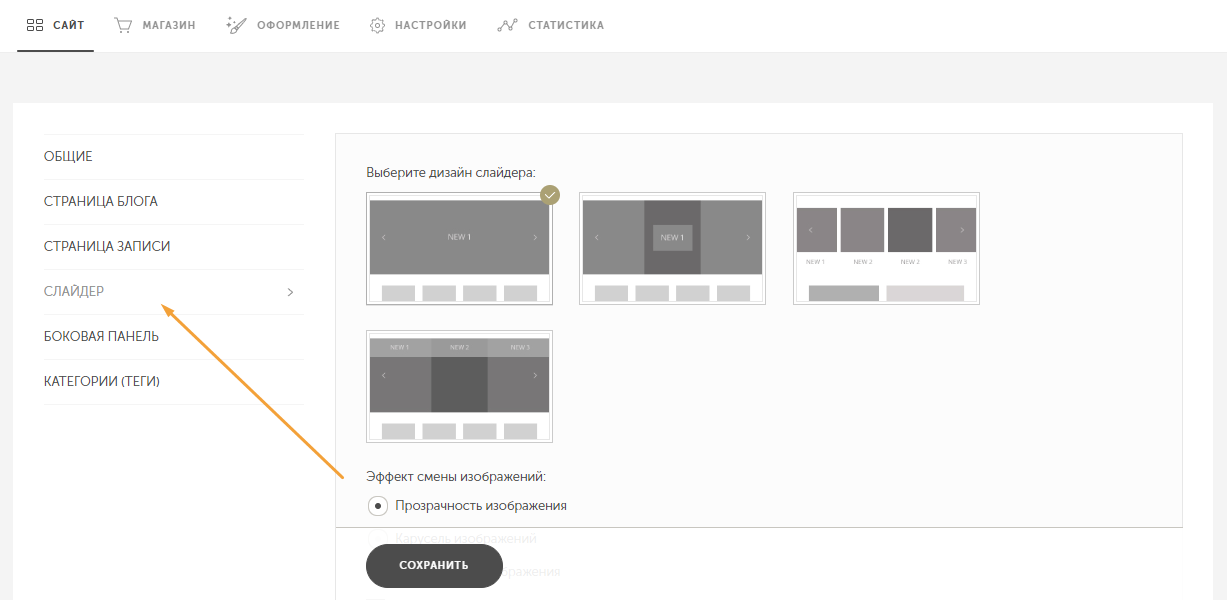Click the Сайт grid icon
Image resolution: width=1227 pixels, height=600 pixels.
click(x=35, y=25)
